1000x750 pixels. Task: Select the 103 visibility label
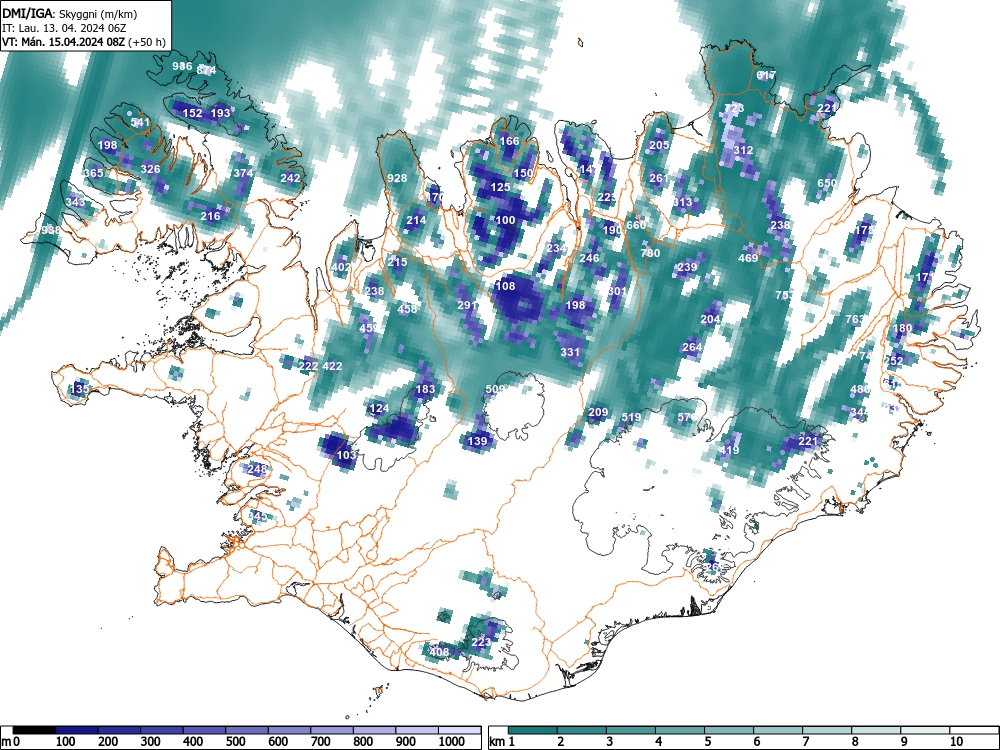[346, 455]
